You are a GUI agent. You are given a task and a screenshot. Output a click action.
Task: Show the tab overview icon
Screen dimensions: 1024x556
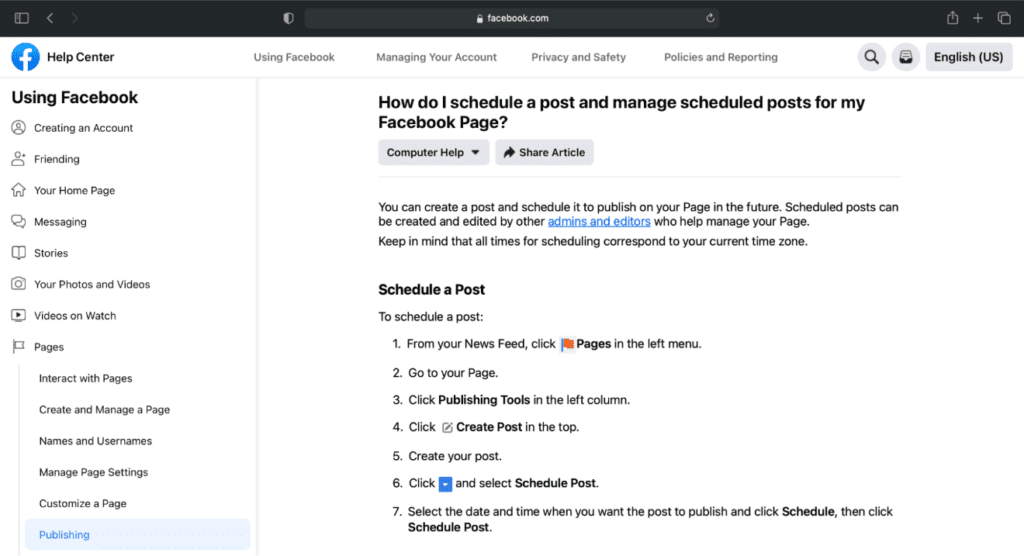pos(1004,18)
